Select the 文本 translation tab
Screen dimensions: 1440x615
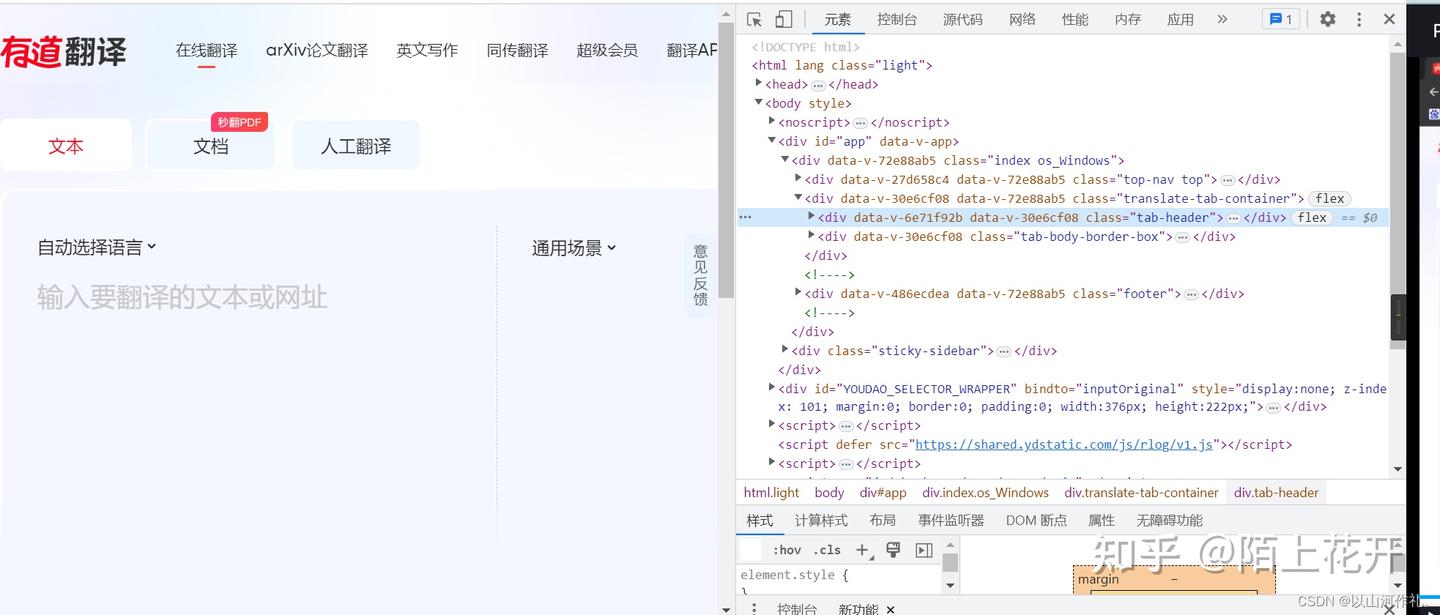[66, 146]
